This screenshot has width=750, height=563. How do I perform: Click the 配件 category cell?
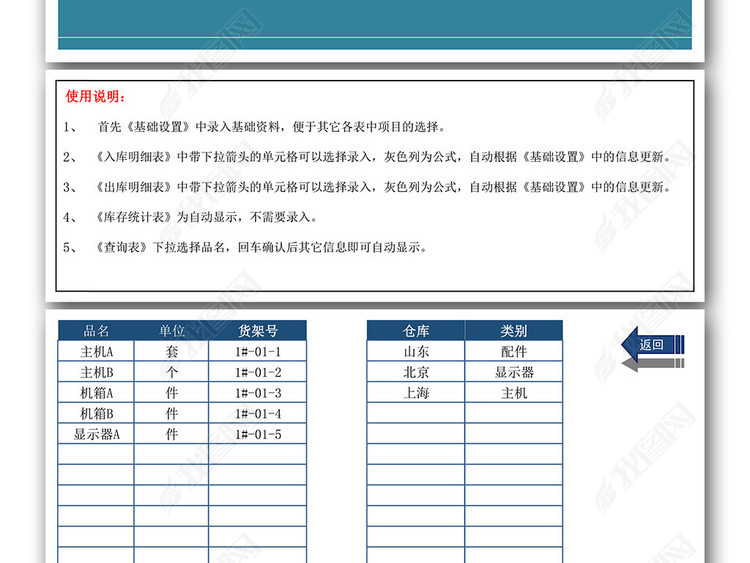513,352
